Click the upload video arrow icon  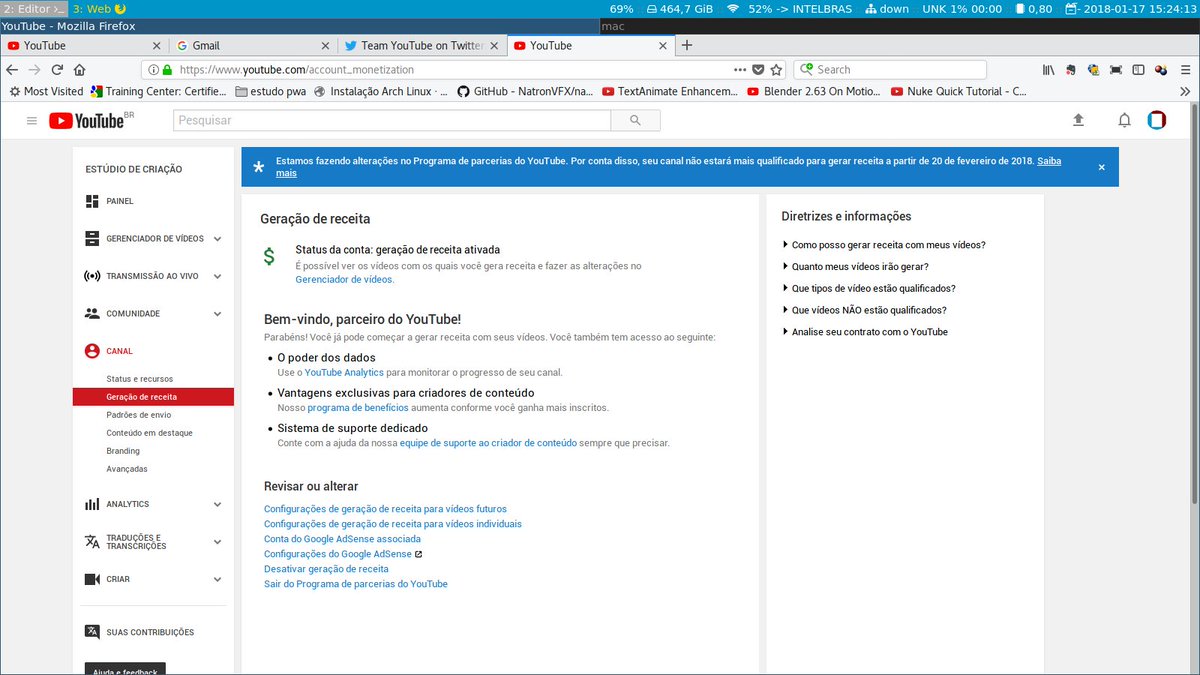point(1078,120)
